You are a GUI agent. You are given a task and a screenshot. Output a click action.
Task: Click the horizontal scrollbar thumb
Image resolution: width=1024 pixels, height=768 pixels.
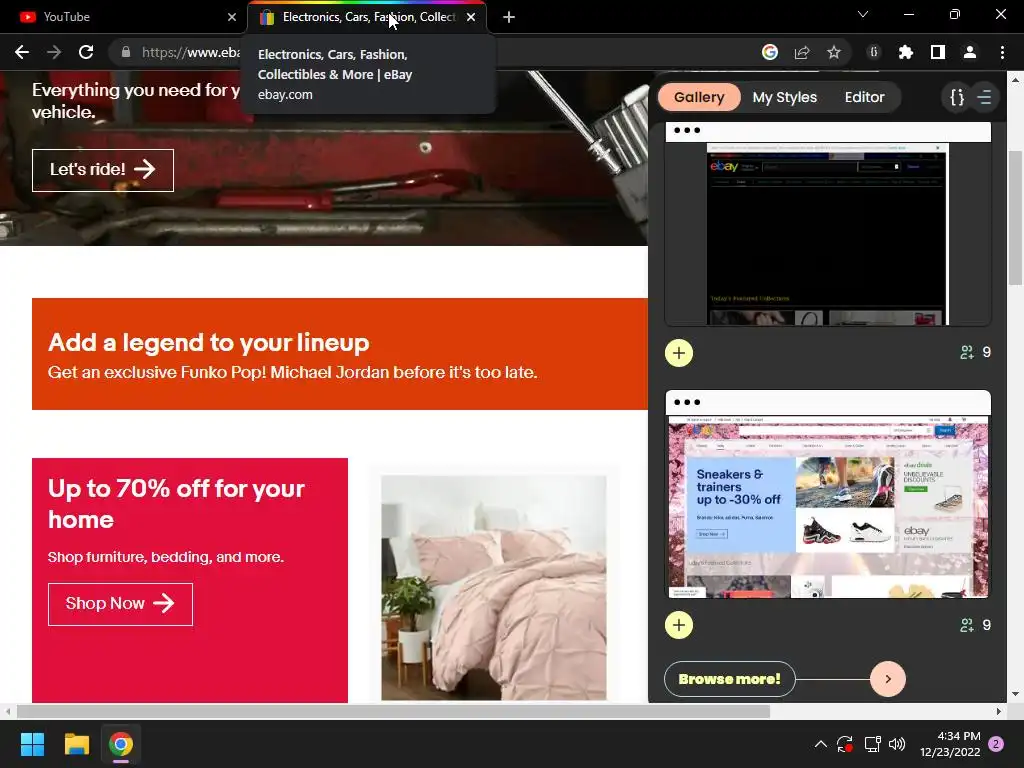(x=393, y=711)
